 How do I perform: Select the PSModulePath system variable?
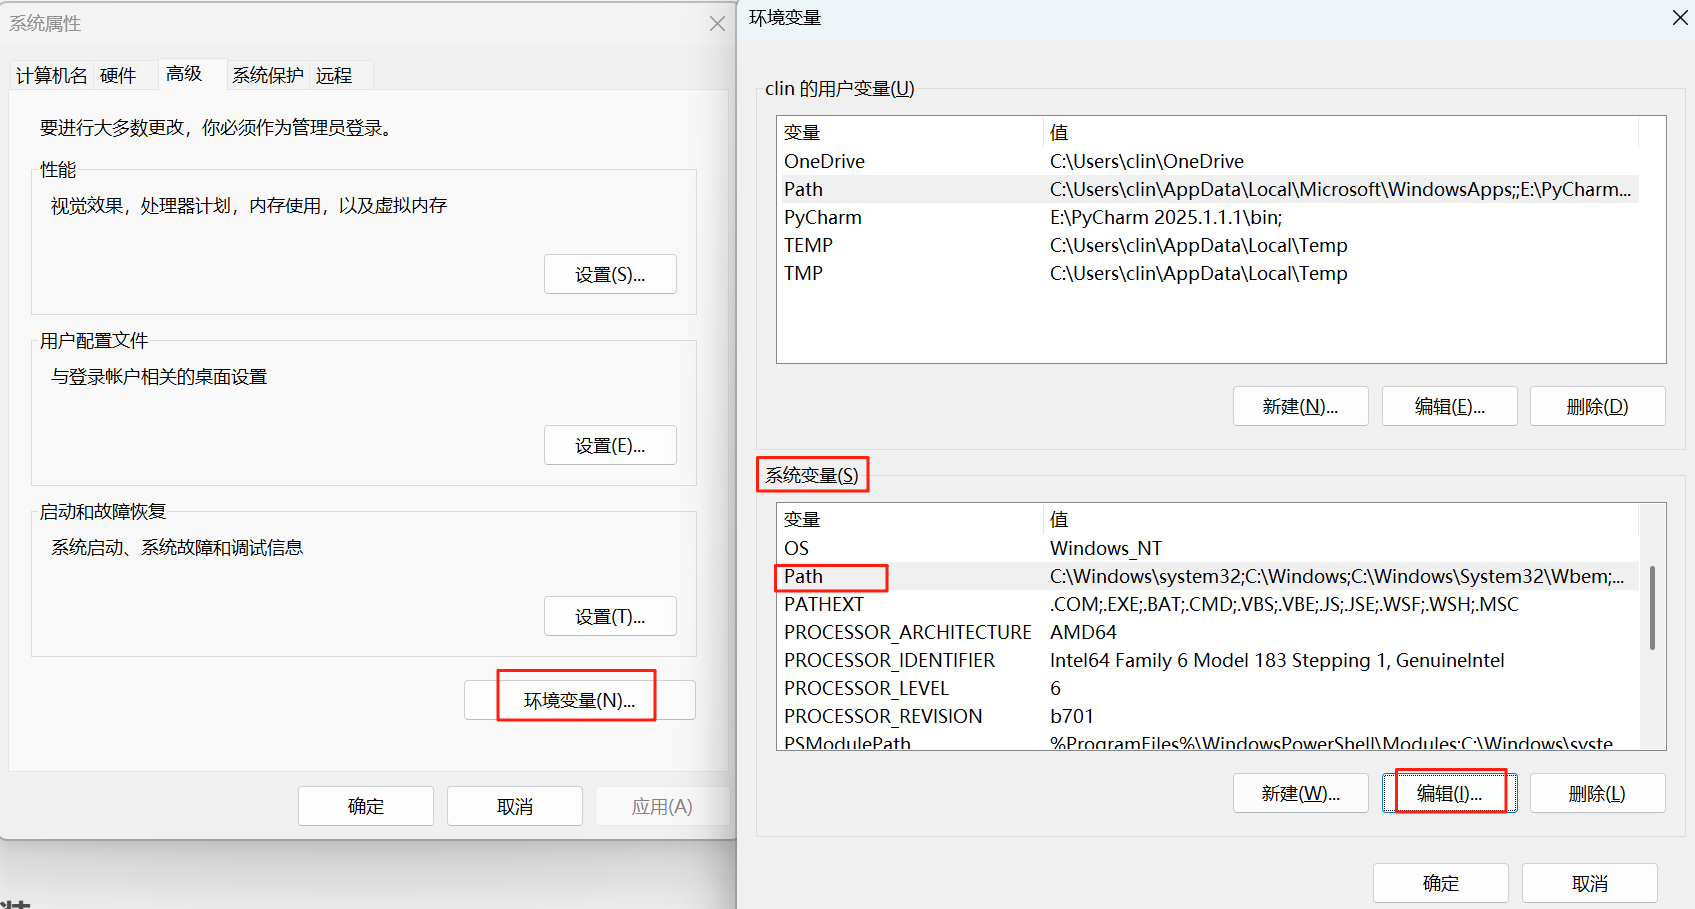pyautogui.click(x=1208, y=741)
